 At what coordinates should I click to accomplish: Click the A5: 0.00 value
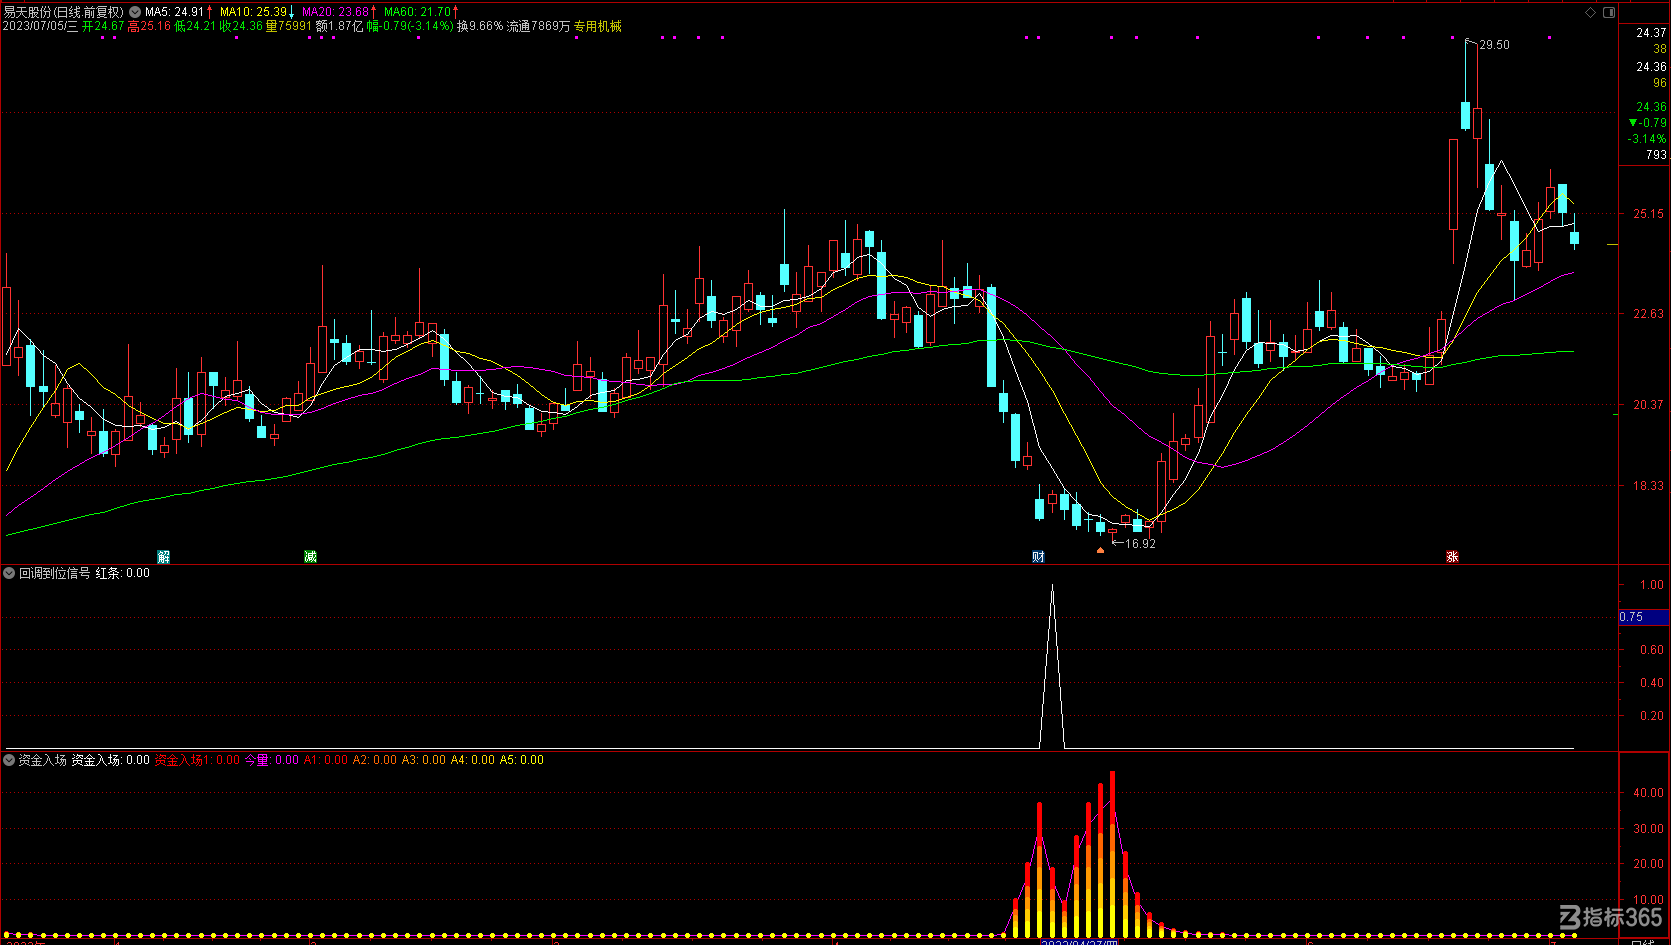[522, 760]
